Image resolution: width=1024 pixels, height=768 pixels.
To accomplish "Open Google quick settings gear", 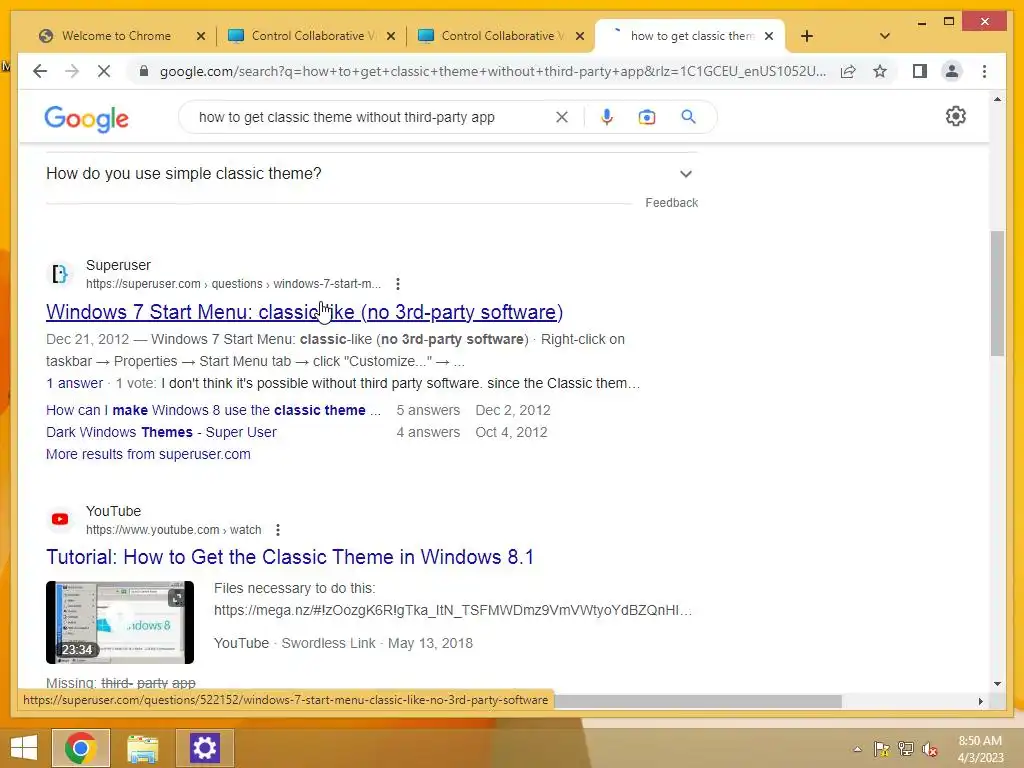I will [x=955, y=116].
